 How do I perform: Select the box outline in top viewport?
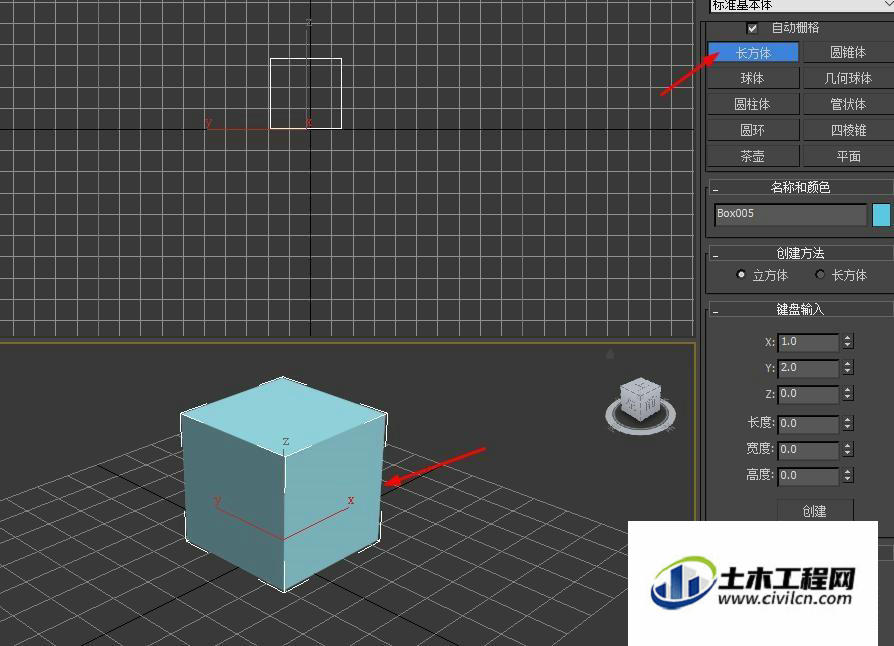pos(306,94)
